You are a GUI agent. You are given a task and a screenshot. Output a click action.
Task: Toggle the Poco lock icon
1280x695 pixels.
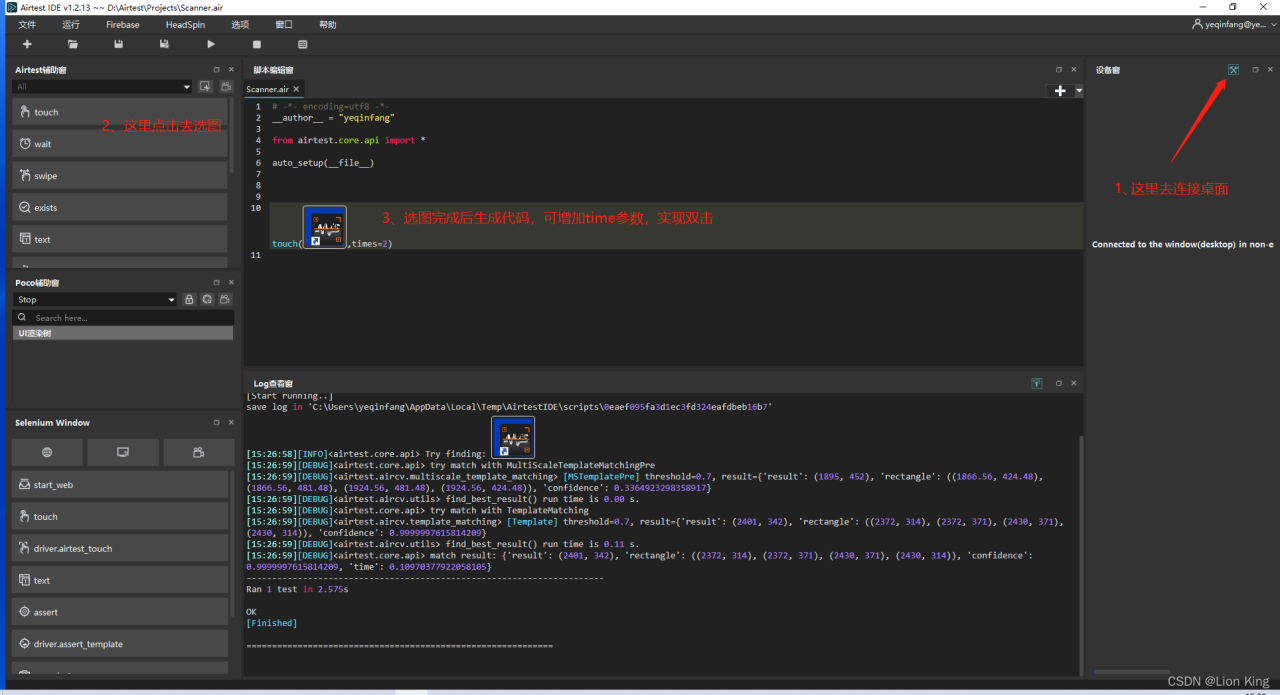point(189,300)
